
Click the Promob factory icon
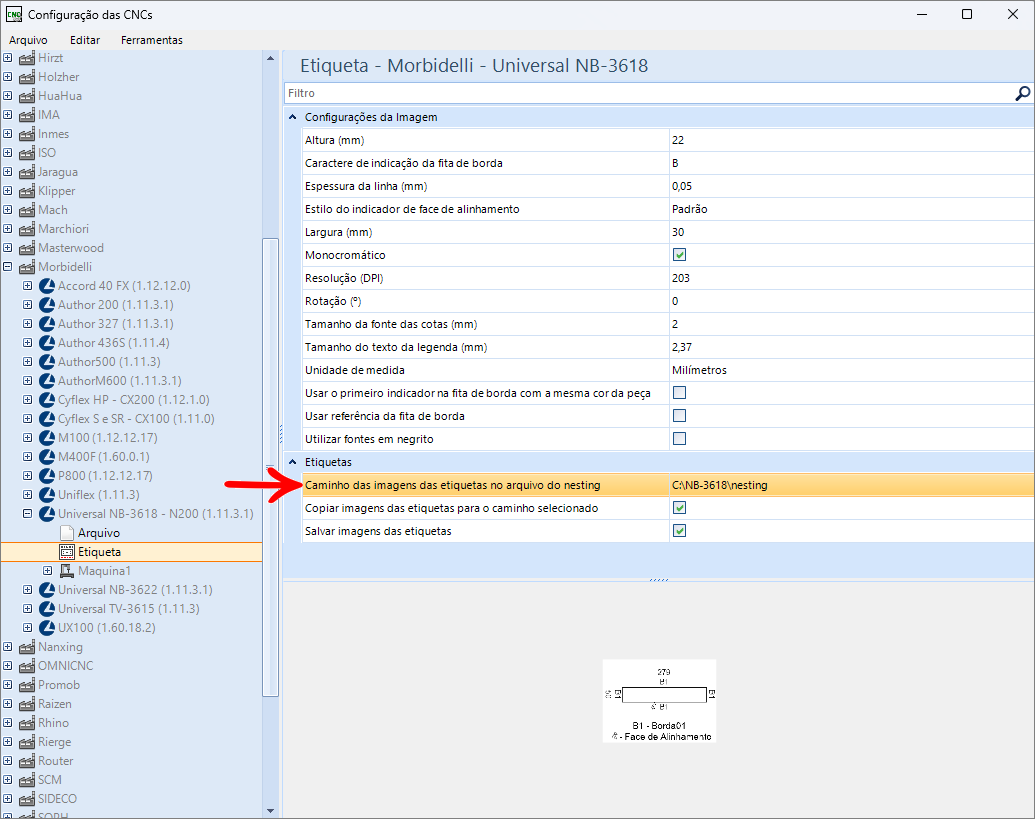pos(27,686)
